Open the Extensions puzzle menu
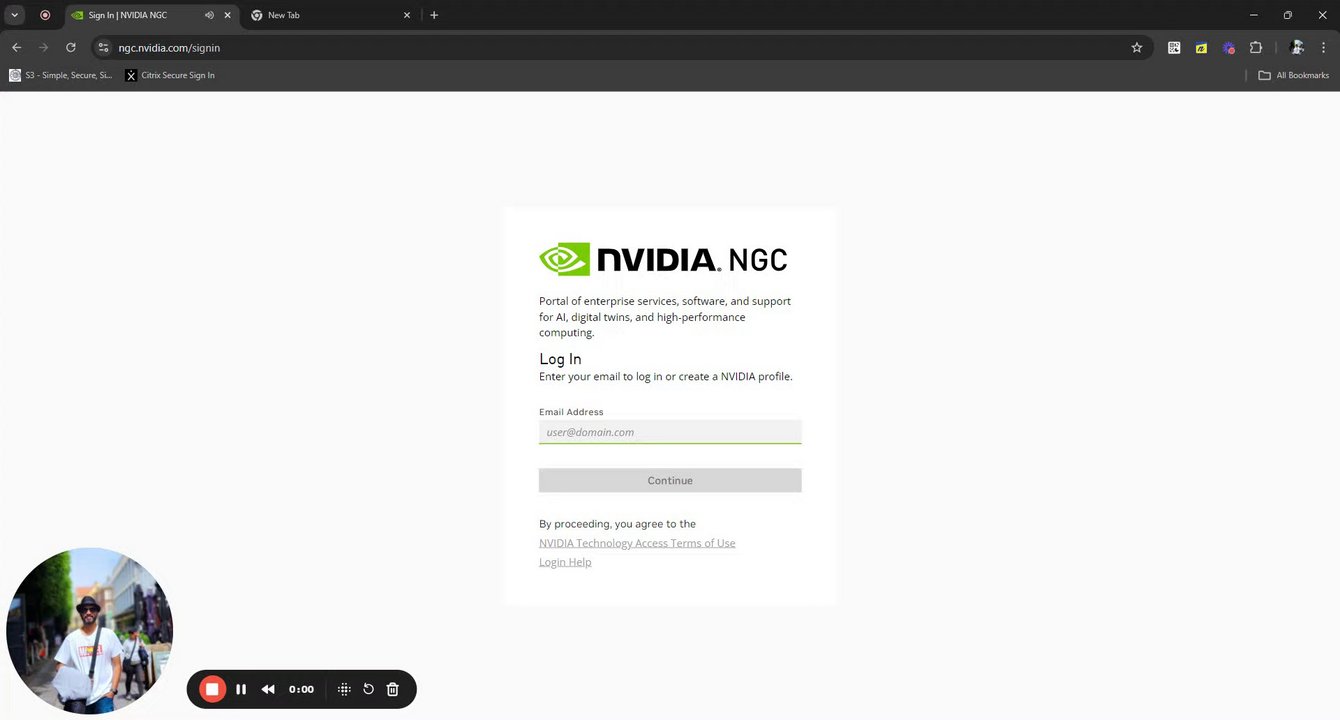 [x=1256, y=47]
